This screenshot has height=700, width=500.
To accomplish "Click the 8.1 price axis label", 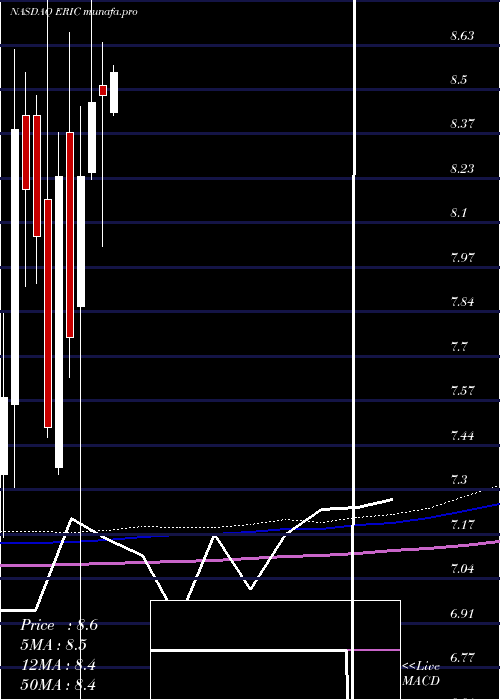I will tap(458, 212).
